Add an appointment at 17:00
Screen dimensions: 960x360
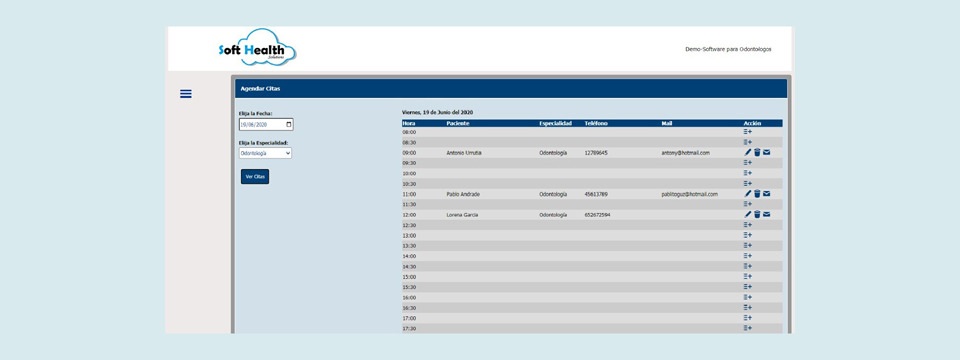[x=748, y=318]
